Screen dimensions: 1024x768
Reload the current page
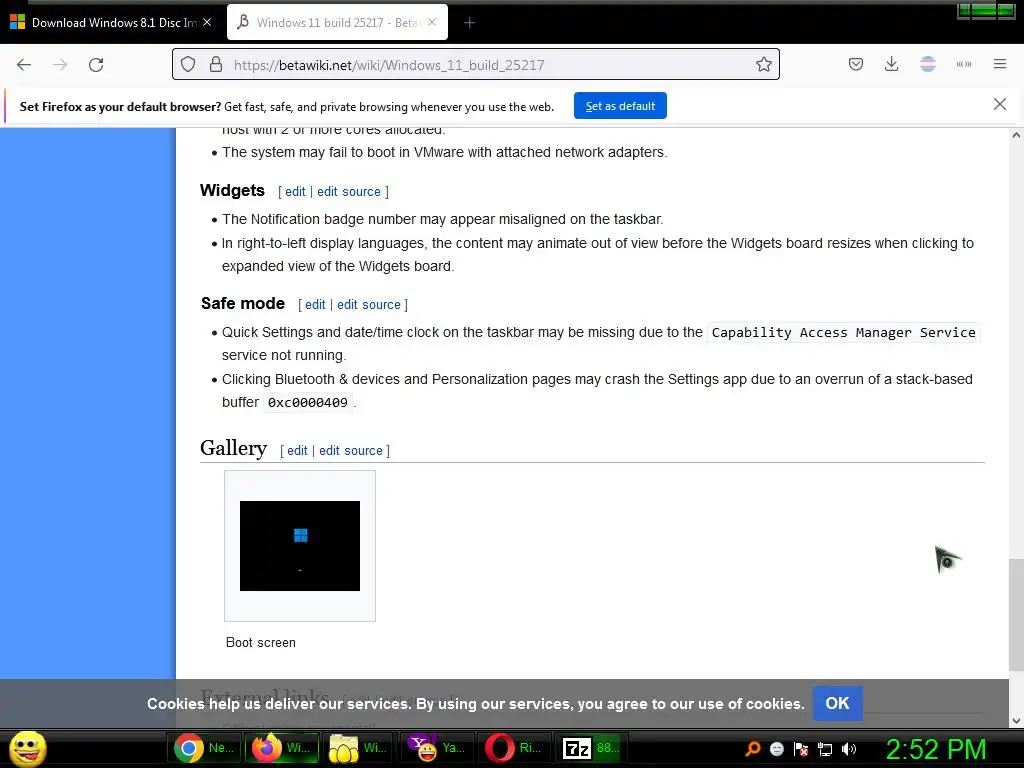pos(96,65)
